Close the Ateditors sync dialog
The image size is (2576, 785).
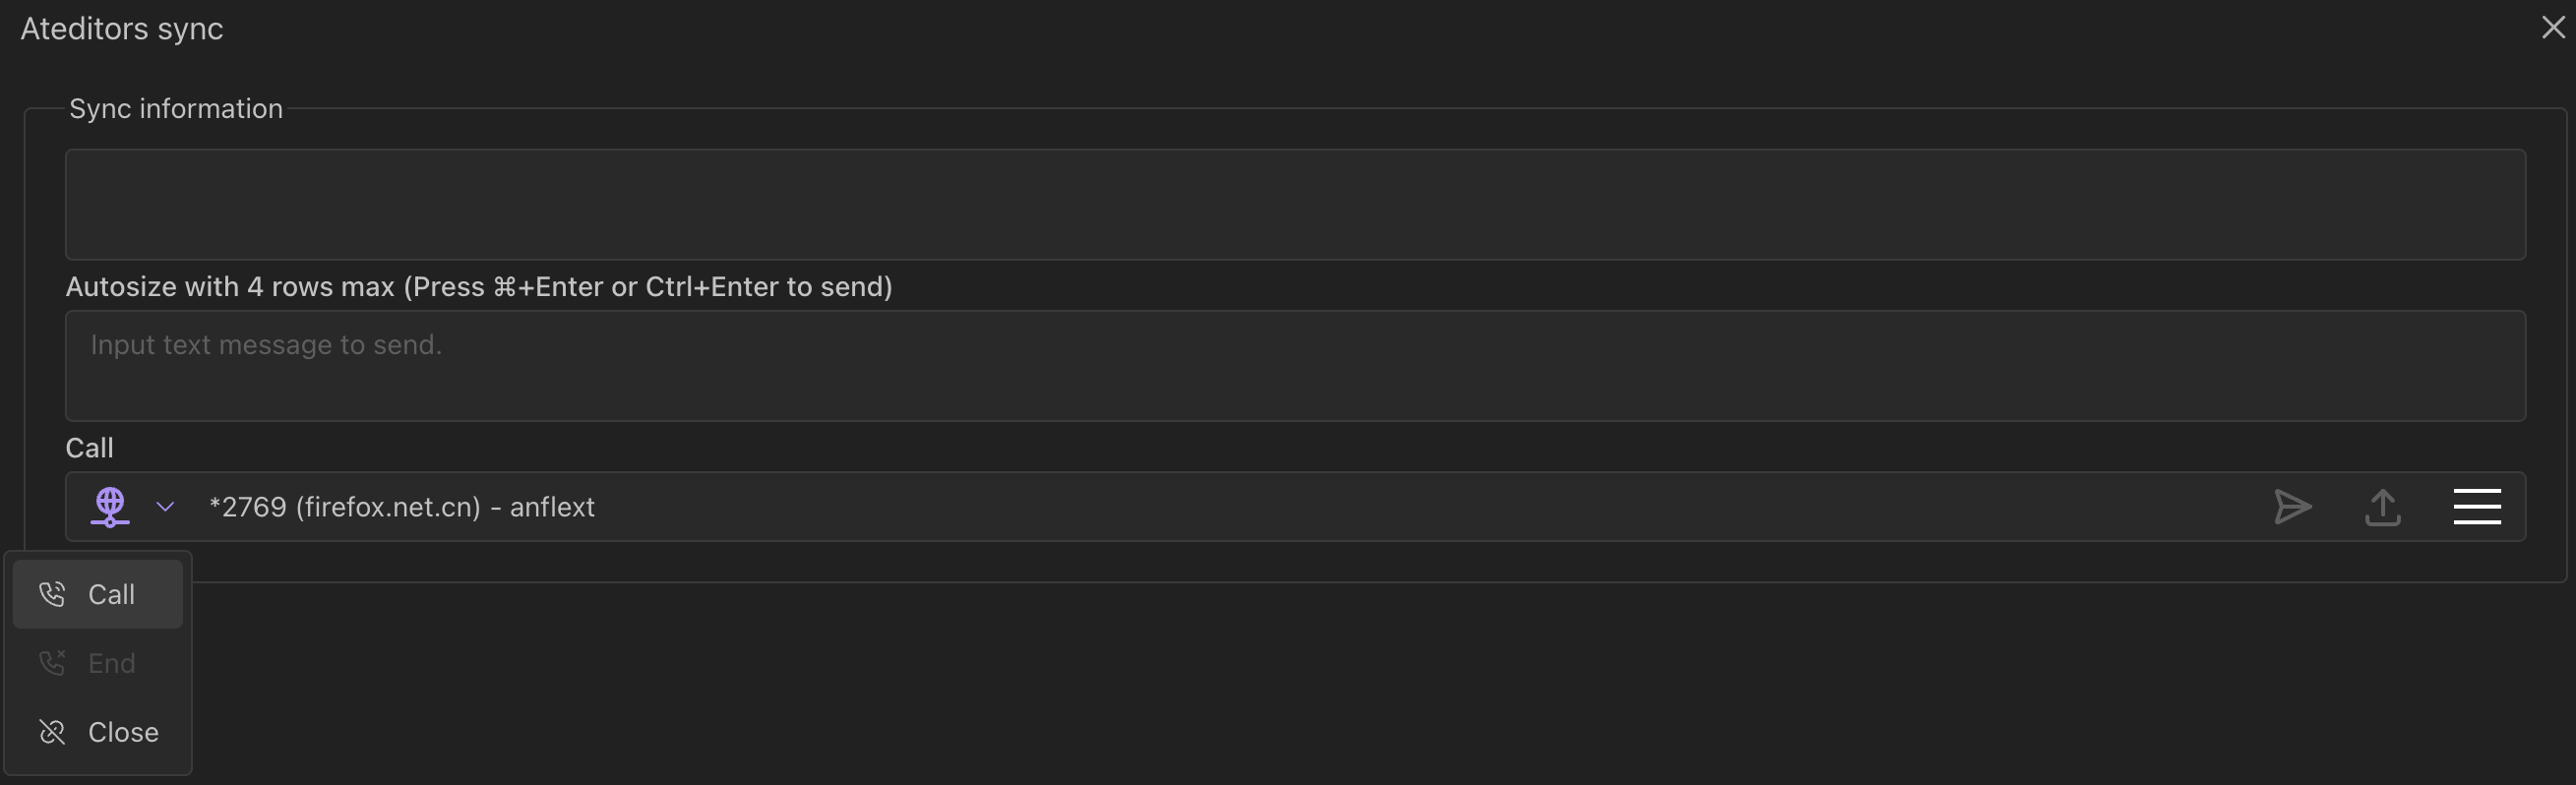(2553, 28)
